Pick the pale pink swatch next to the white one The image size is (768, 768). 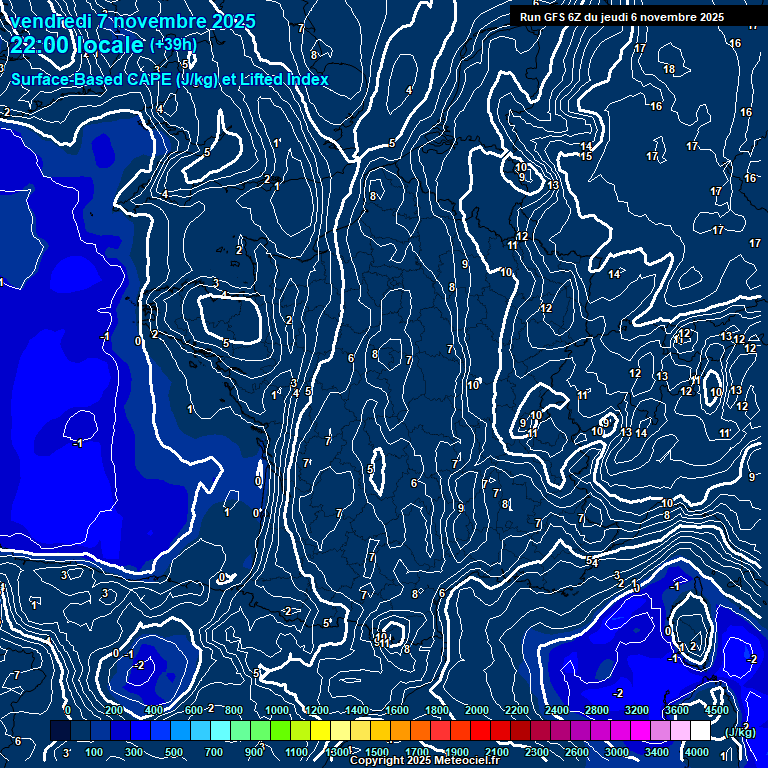pyautogui.click(x=680, y=730)
